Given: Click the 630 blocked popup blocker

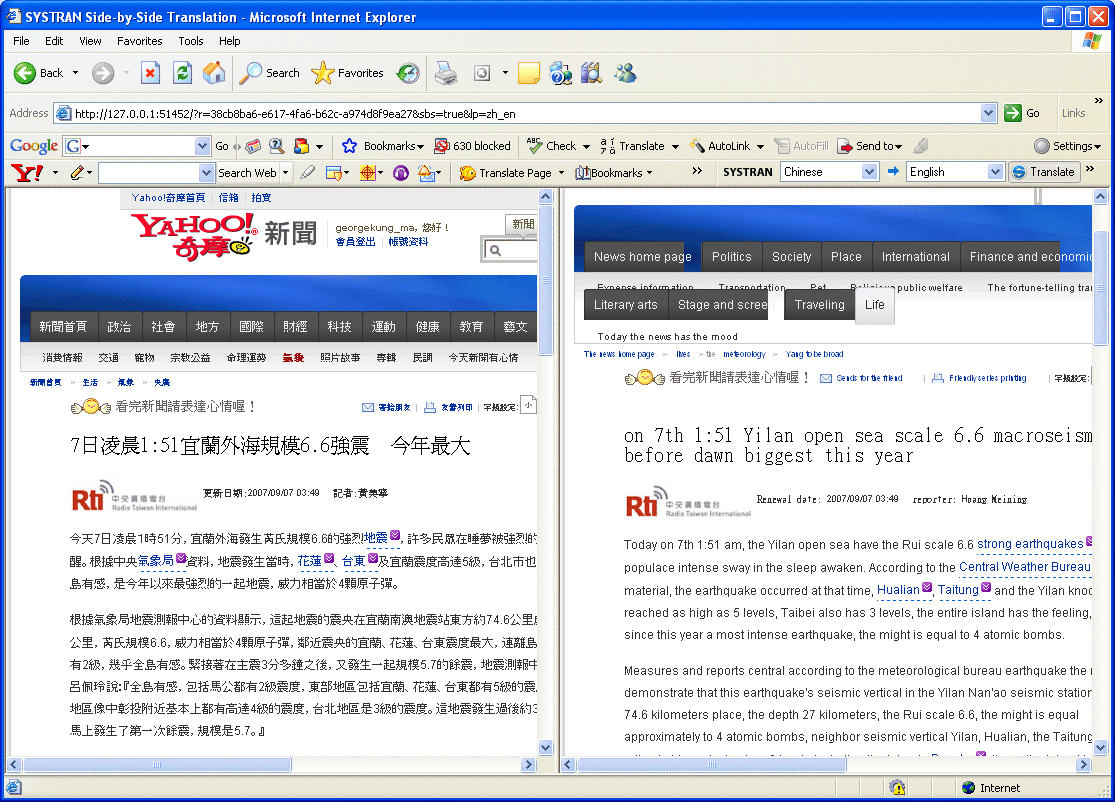Looking at the screenshot, I should point(473,146).
